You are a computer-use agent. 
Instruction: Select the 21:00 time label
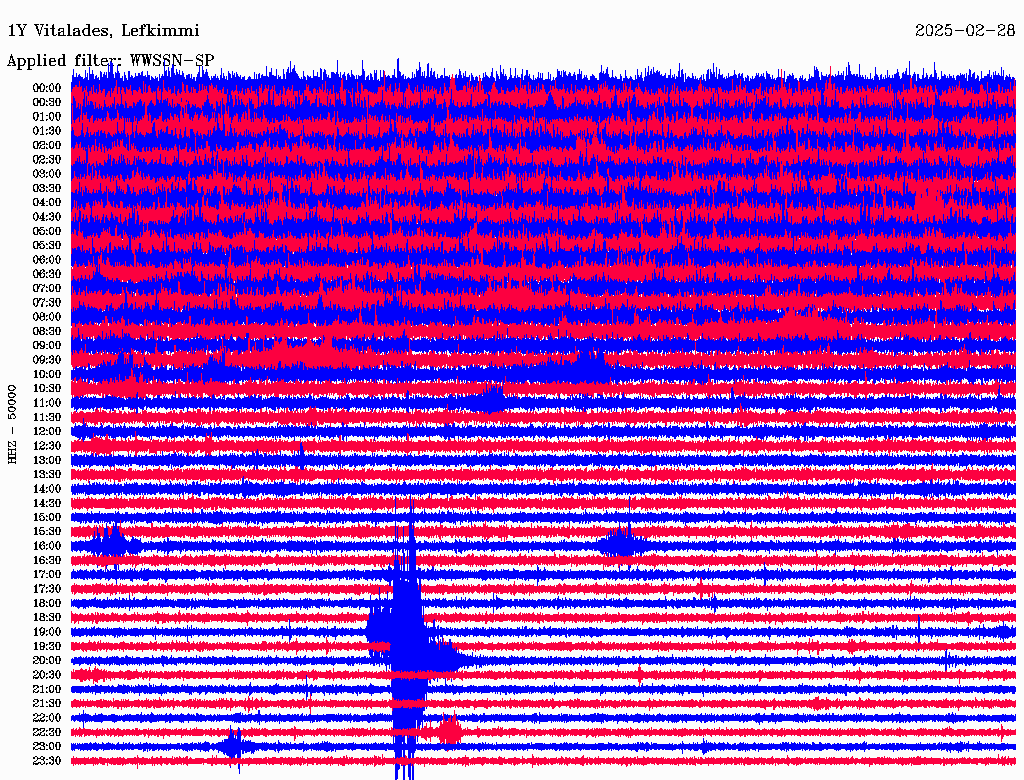(x=47, y=689)
